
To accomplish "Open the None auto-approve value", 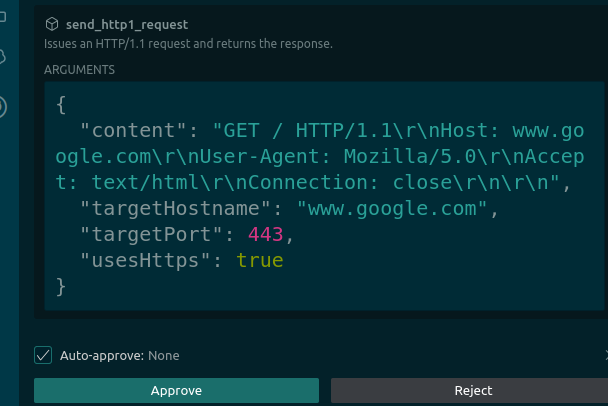I will point(164,356).
